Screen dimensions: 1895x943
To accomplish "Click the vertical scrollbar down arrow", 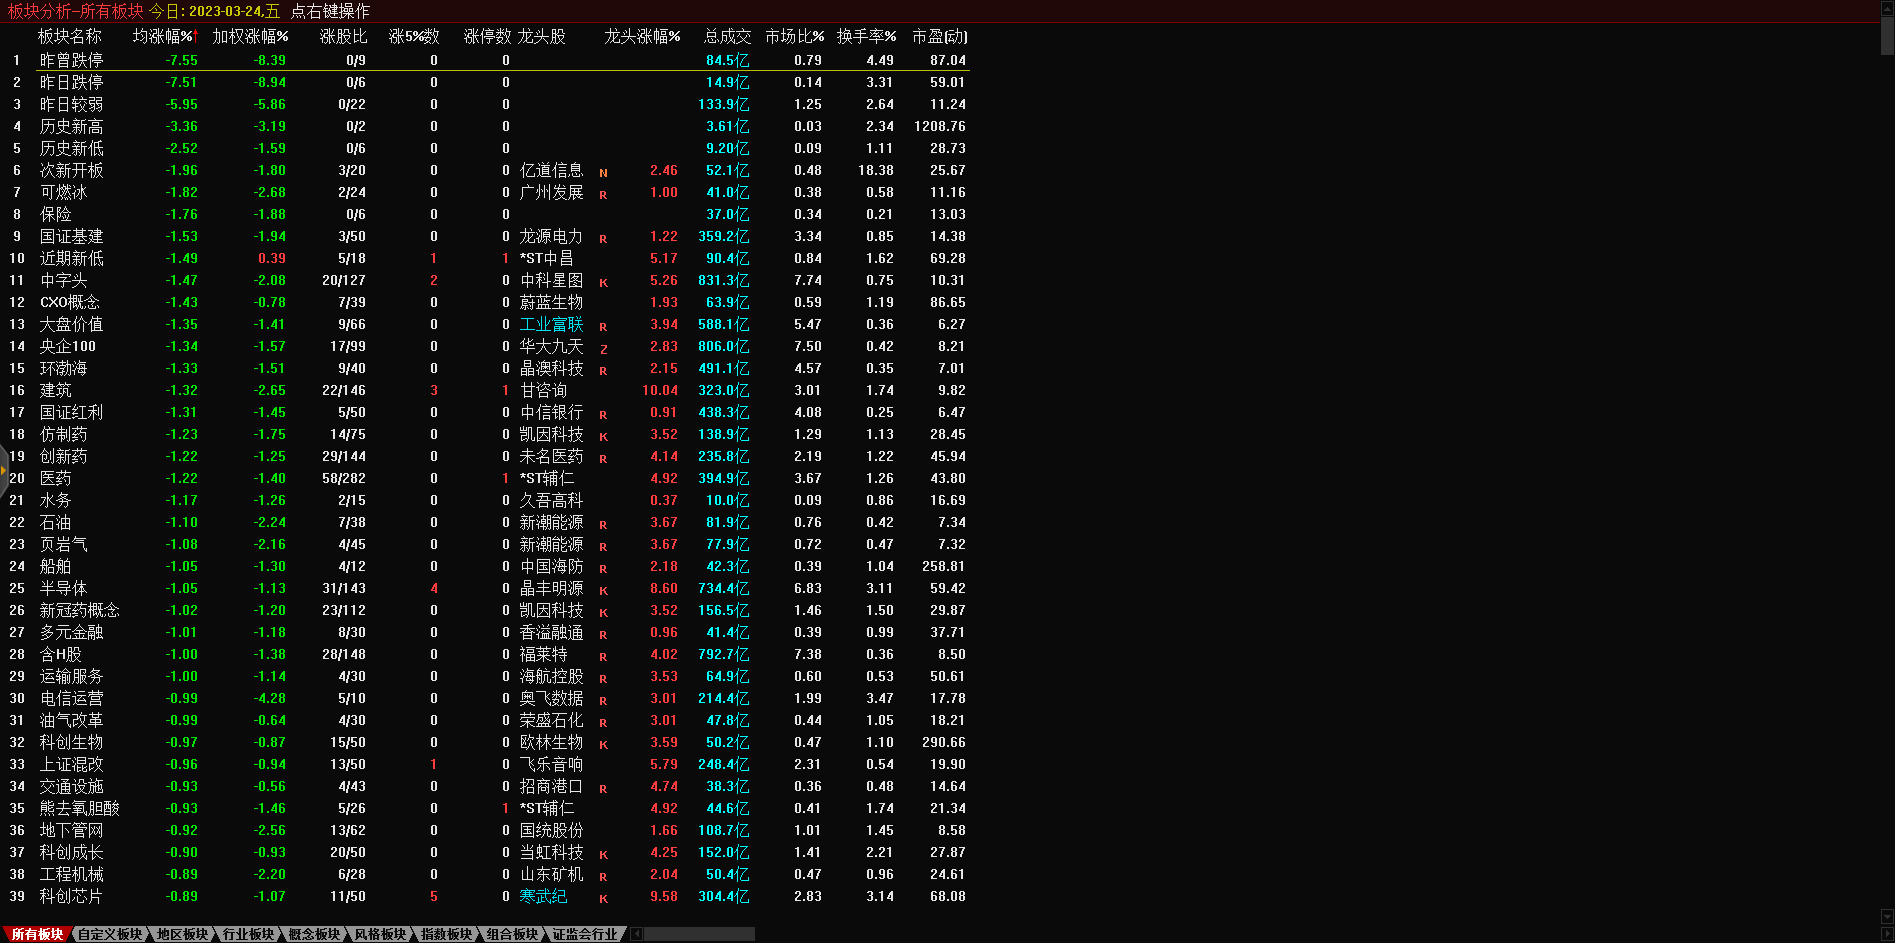I will (x=1887, y=916).
